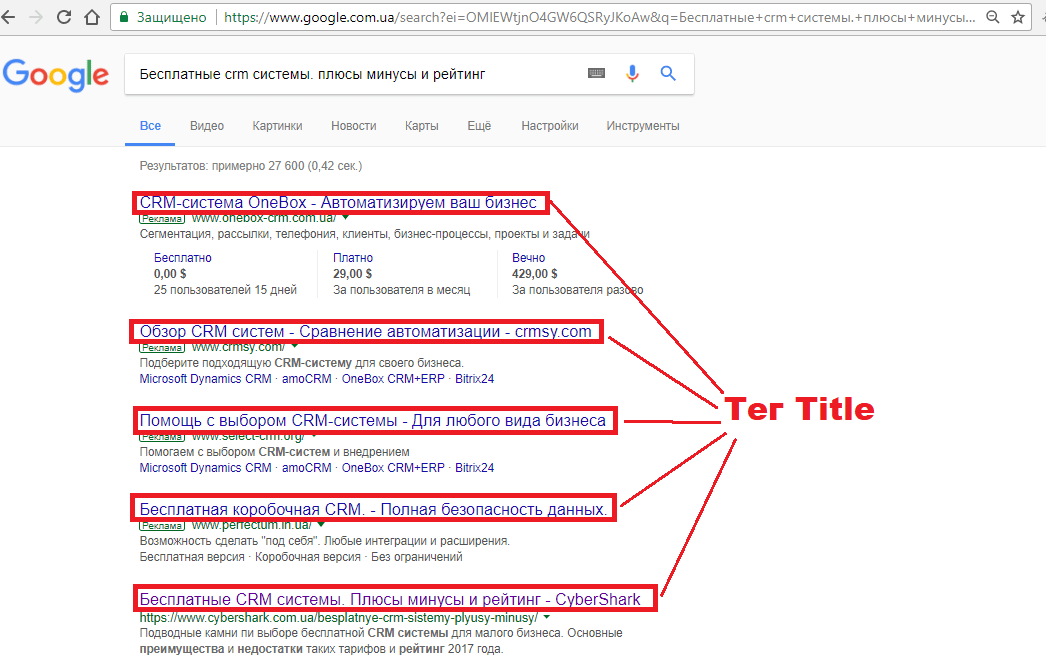This screenshot has width=1046, height=663.
Task: Focus the address bar URL
Action: [x=599, y=17]
